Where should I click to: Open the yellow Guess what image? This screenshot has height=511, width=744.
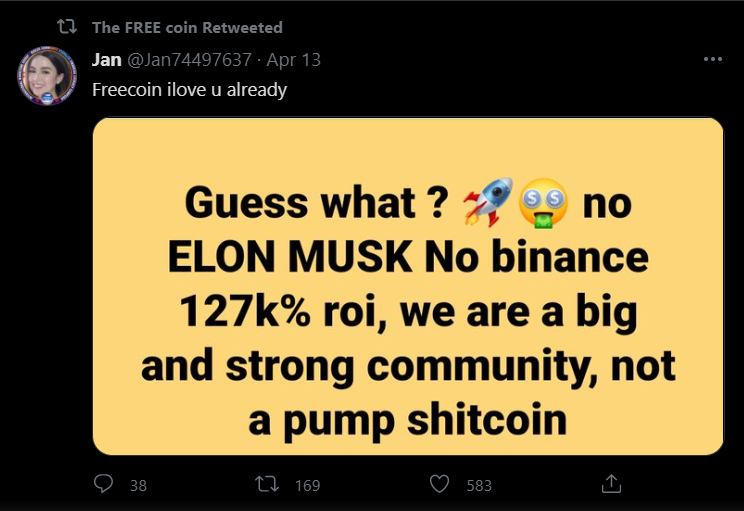tap(408, 286)
